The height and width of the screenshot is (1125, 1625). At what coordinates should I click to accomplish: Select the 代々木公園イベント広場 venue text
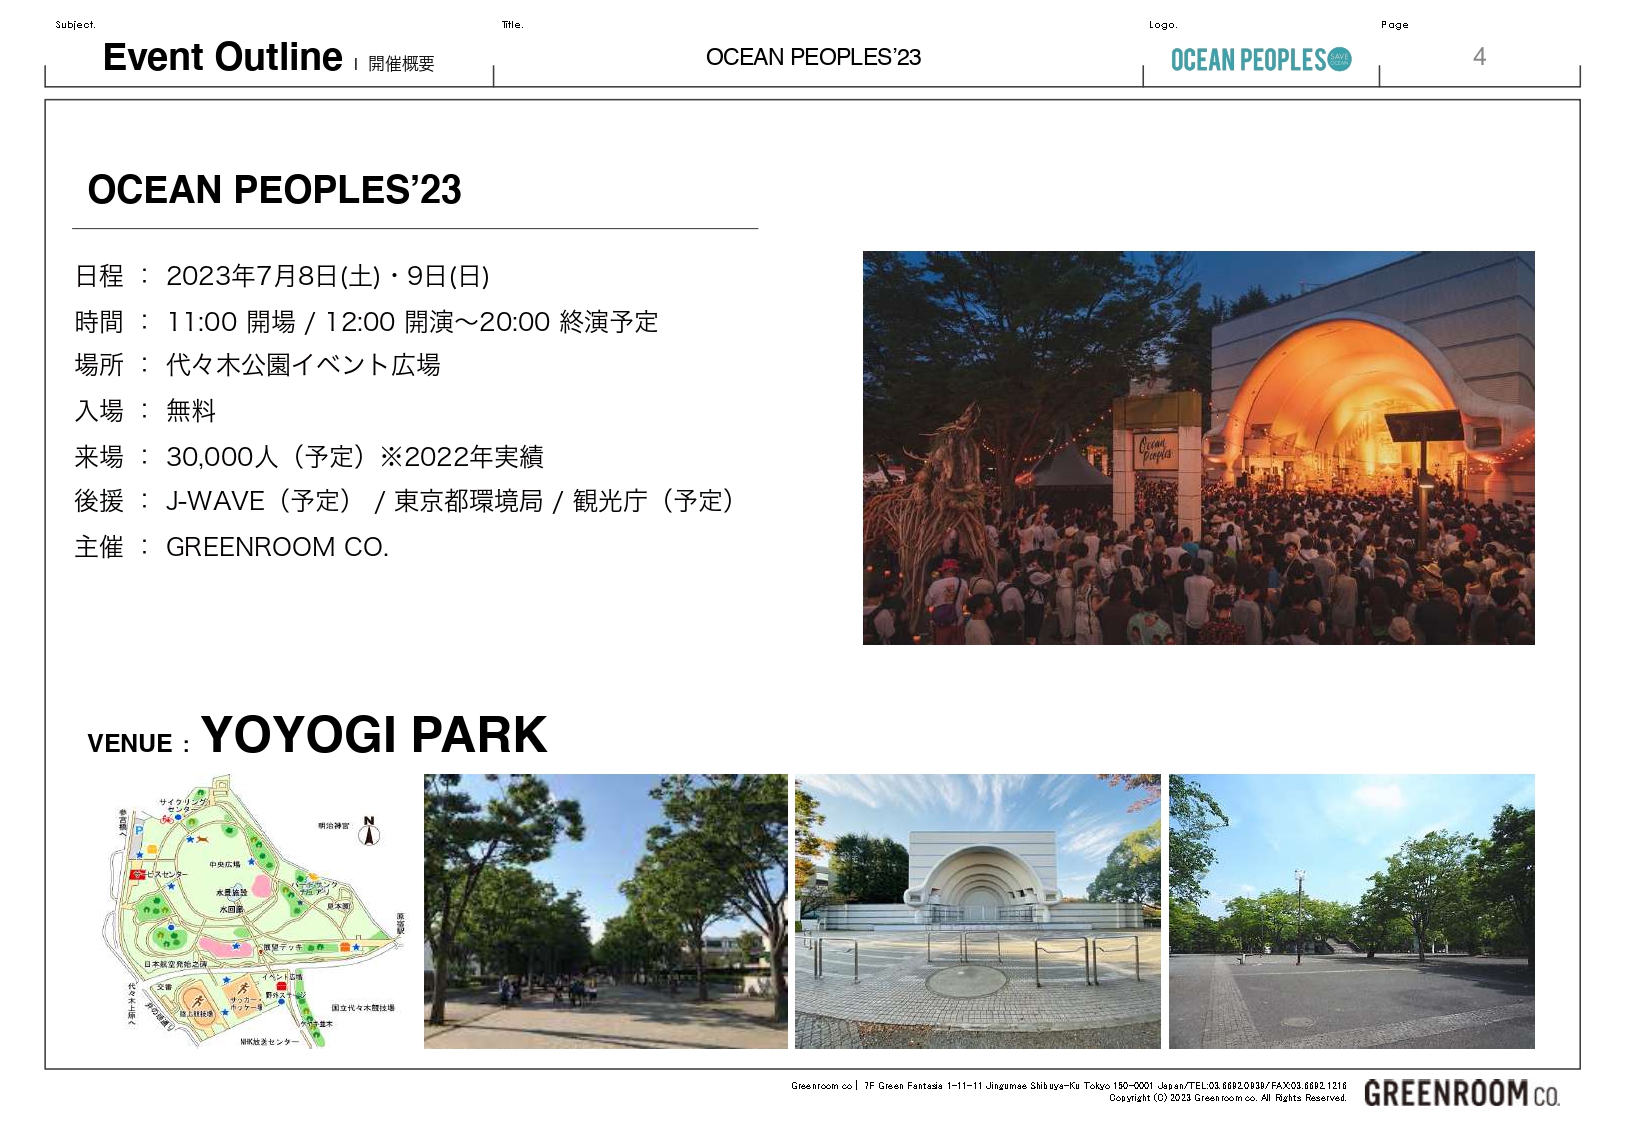(303, 365)
